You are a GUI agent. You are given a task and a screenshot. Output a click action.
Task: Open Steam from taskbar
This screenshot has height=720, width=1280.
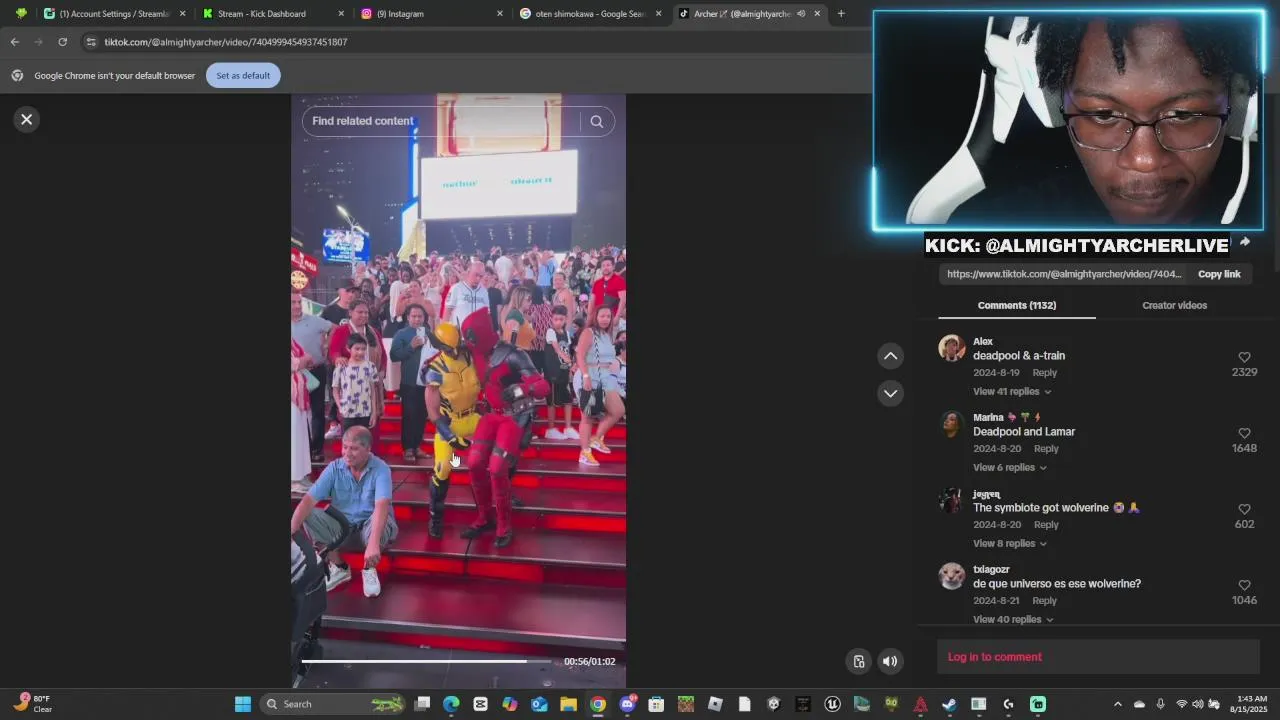(949, 704)
